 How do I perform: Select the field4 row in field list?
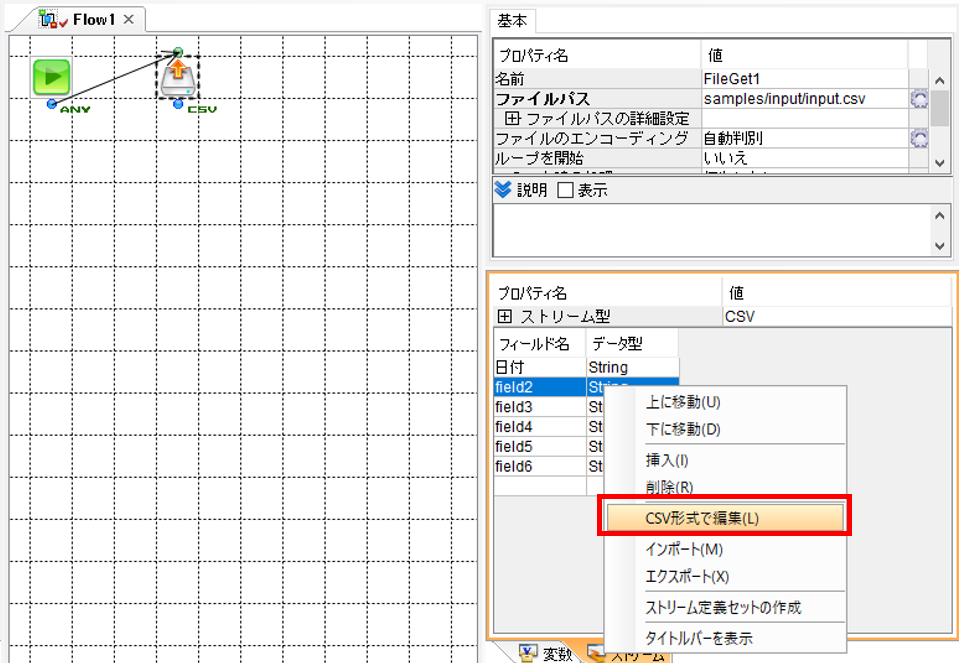[539, 426]
